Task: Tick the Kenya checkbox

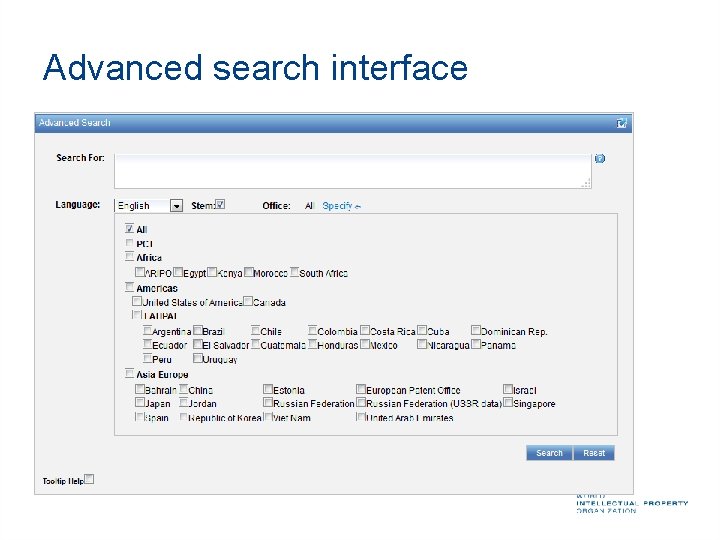Action: coord(212,272)
